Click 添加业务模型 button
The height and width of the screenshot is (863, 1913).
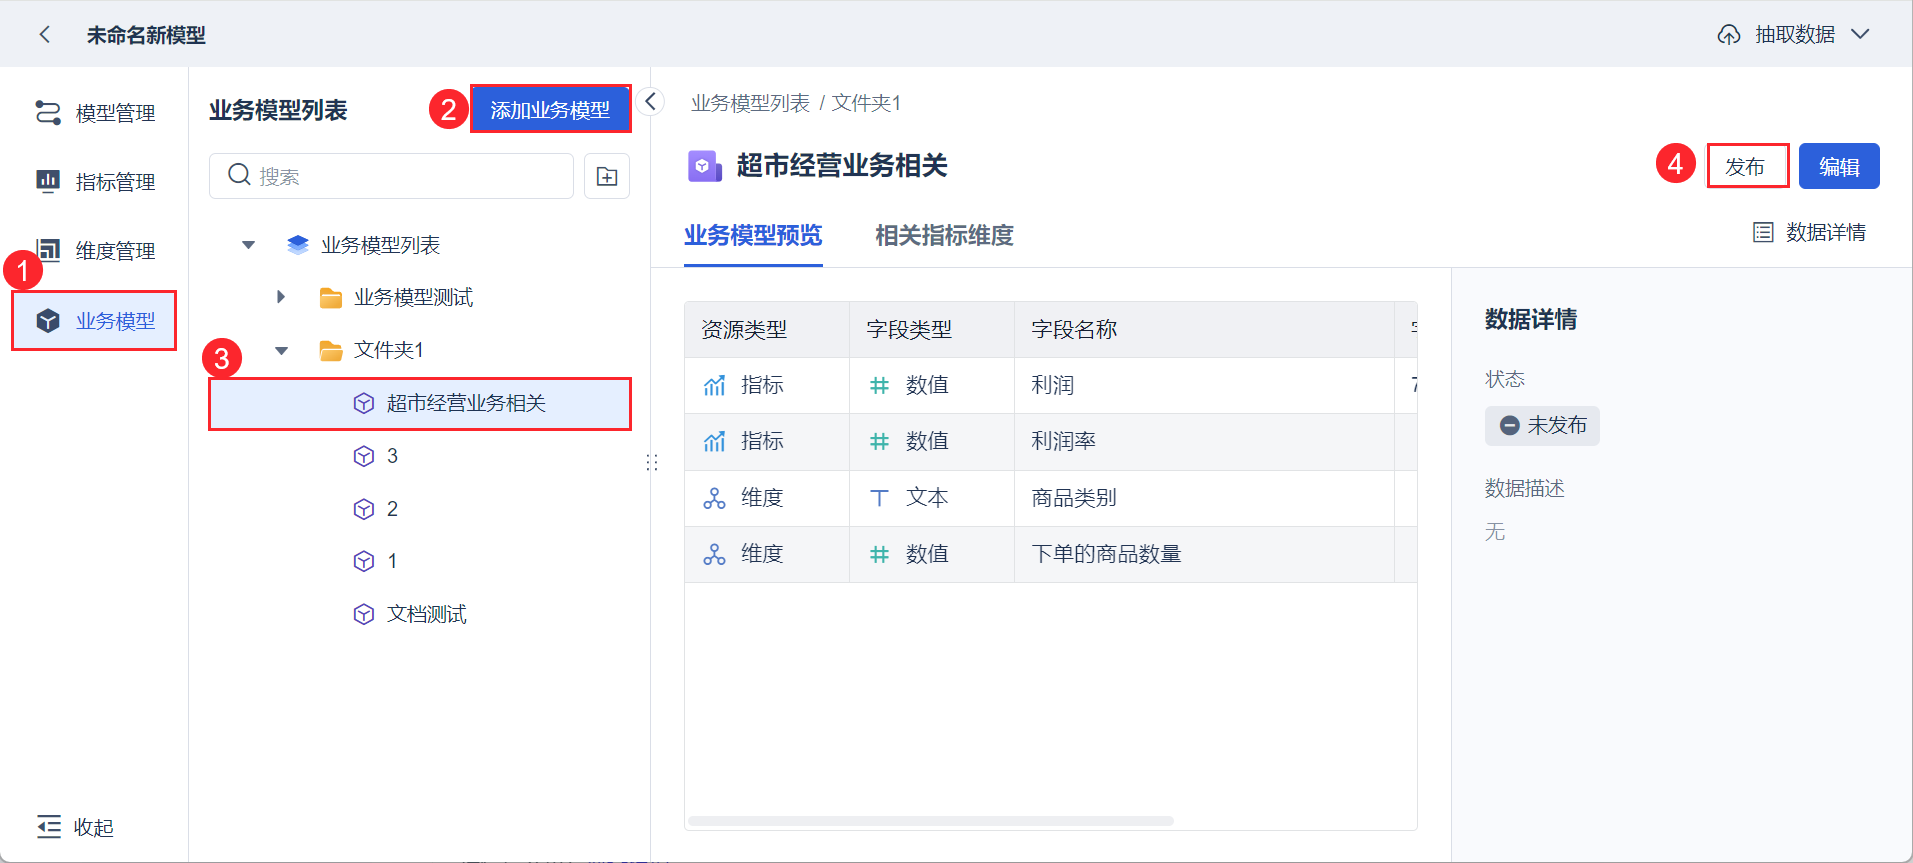(550, 110)
